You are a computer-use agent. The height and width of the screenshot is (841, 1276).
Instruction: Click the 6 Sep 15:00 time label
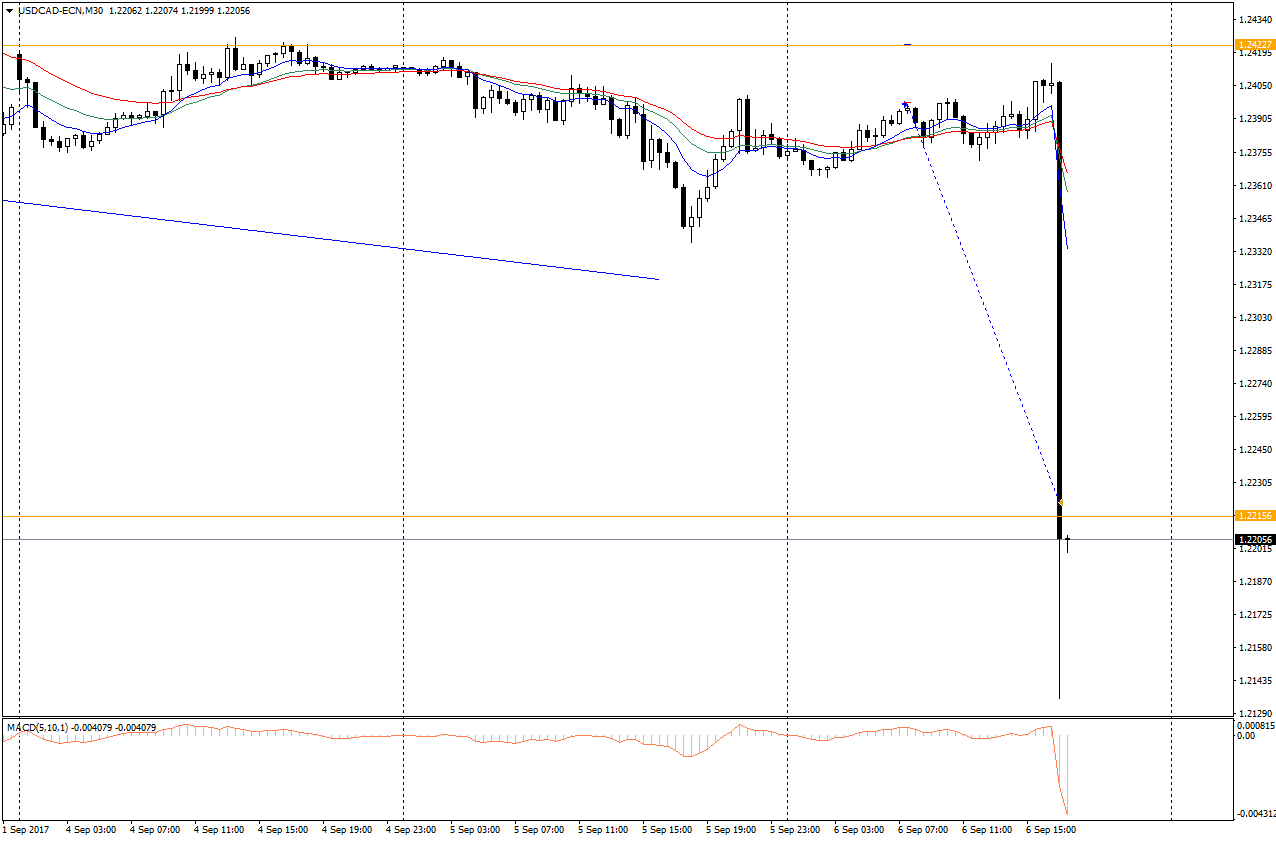[1051, 829]
